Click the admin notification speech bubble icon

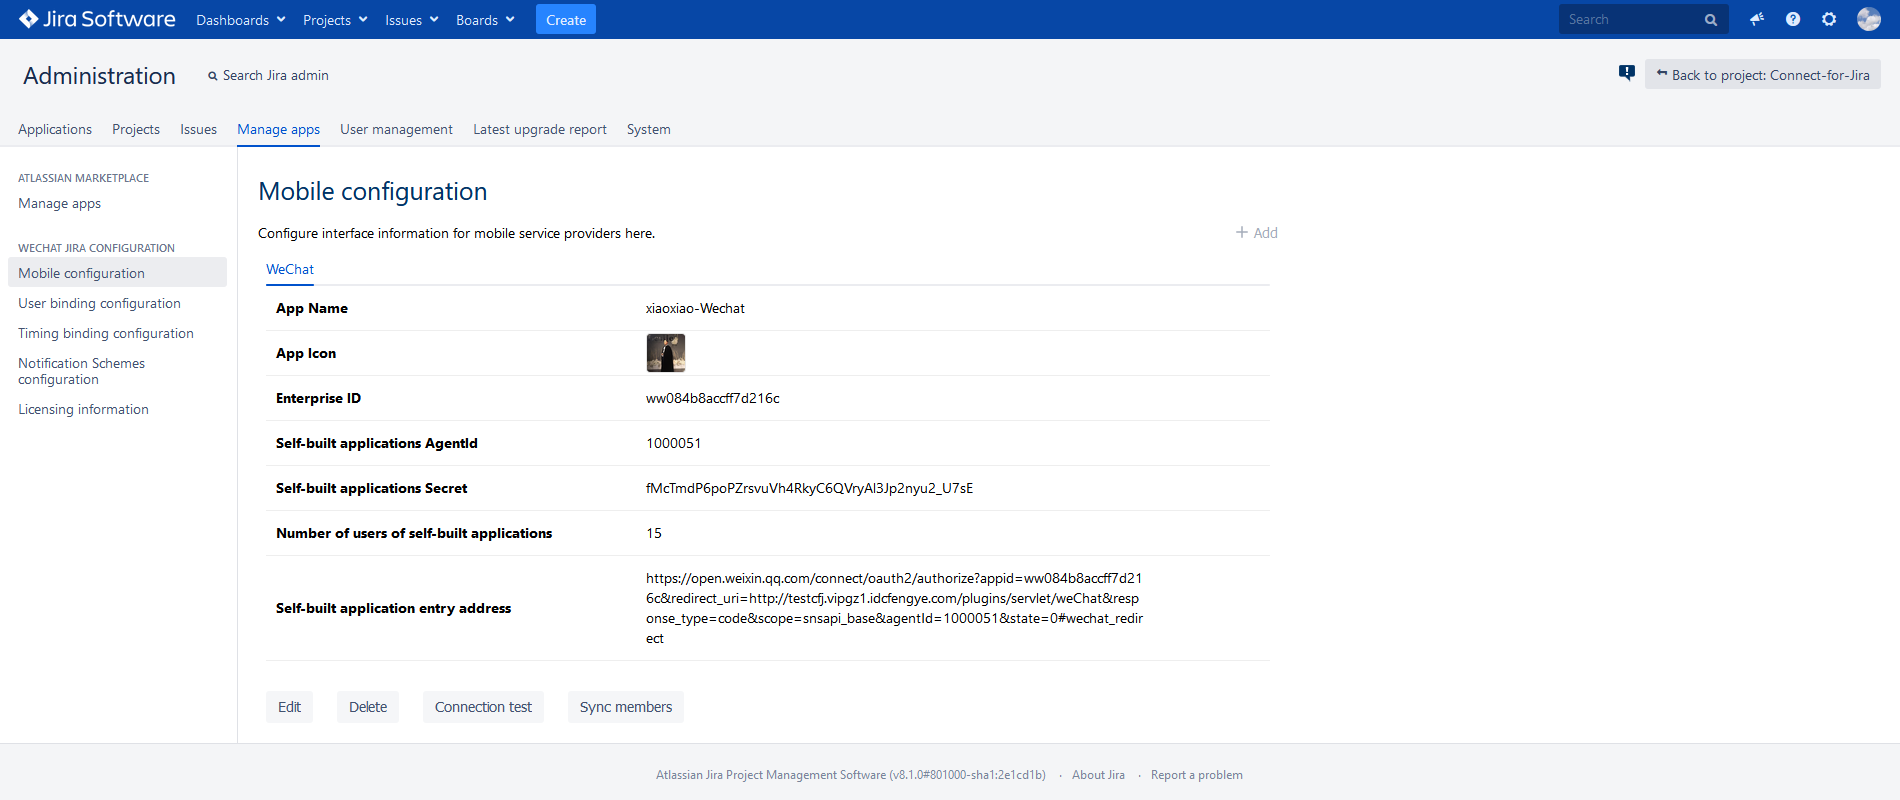tap(1627, 72)
